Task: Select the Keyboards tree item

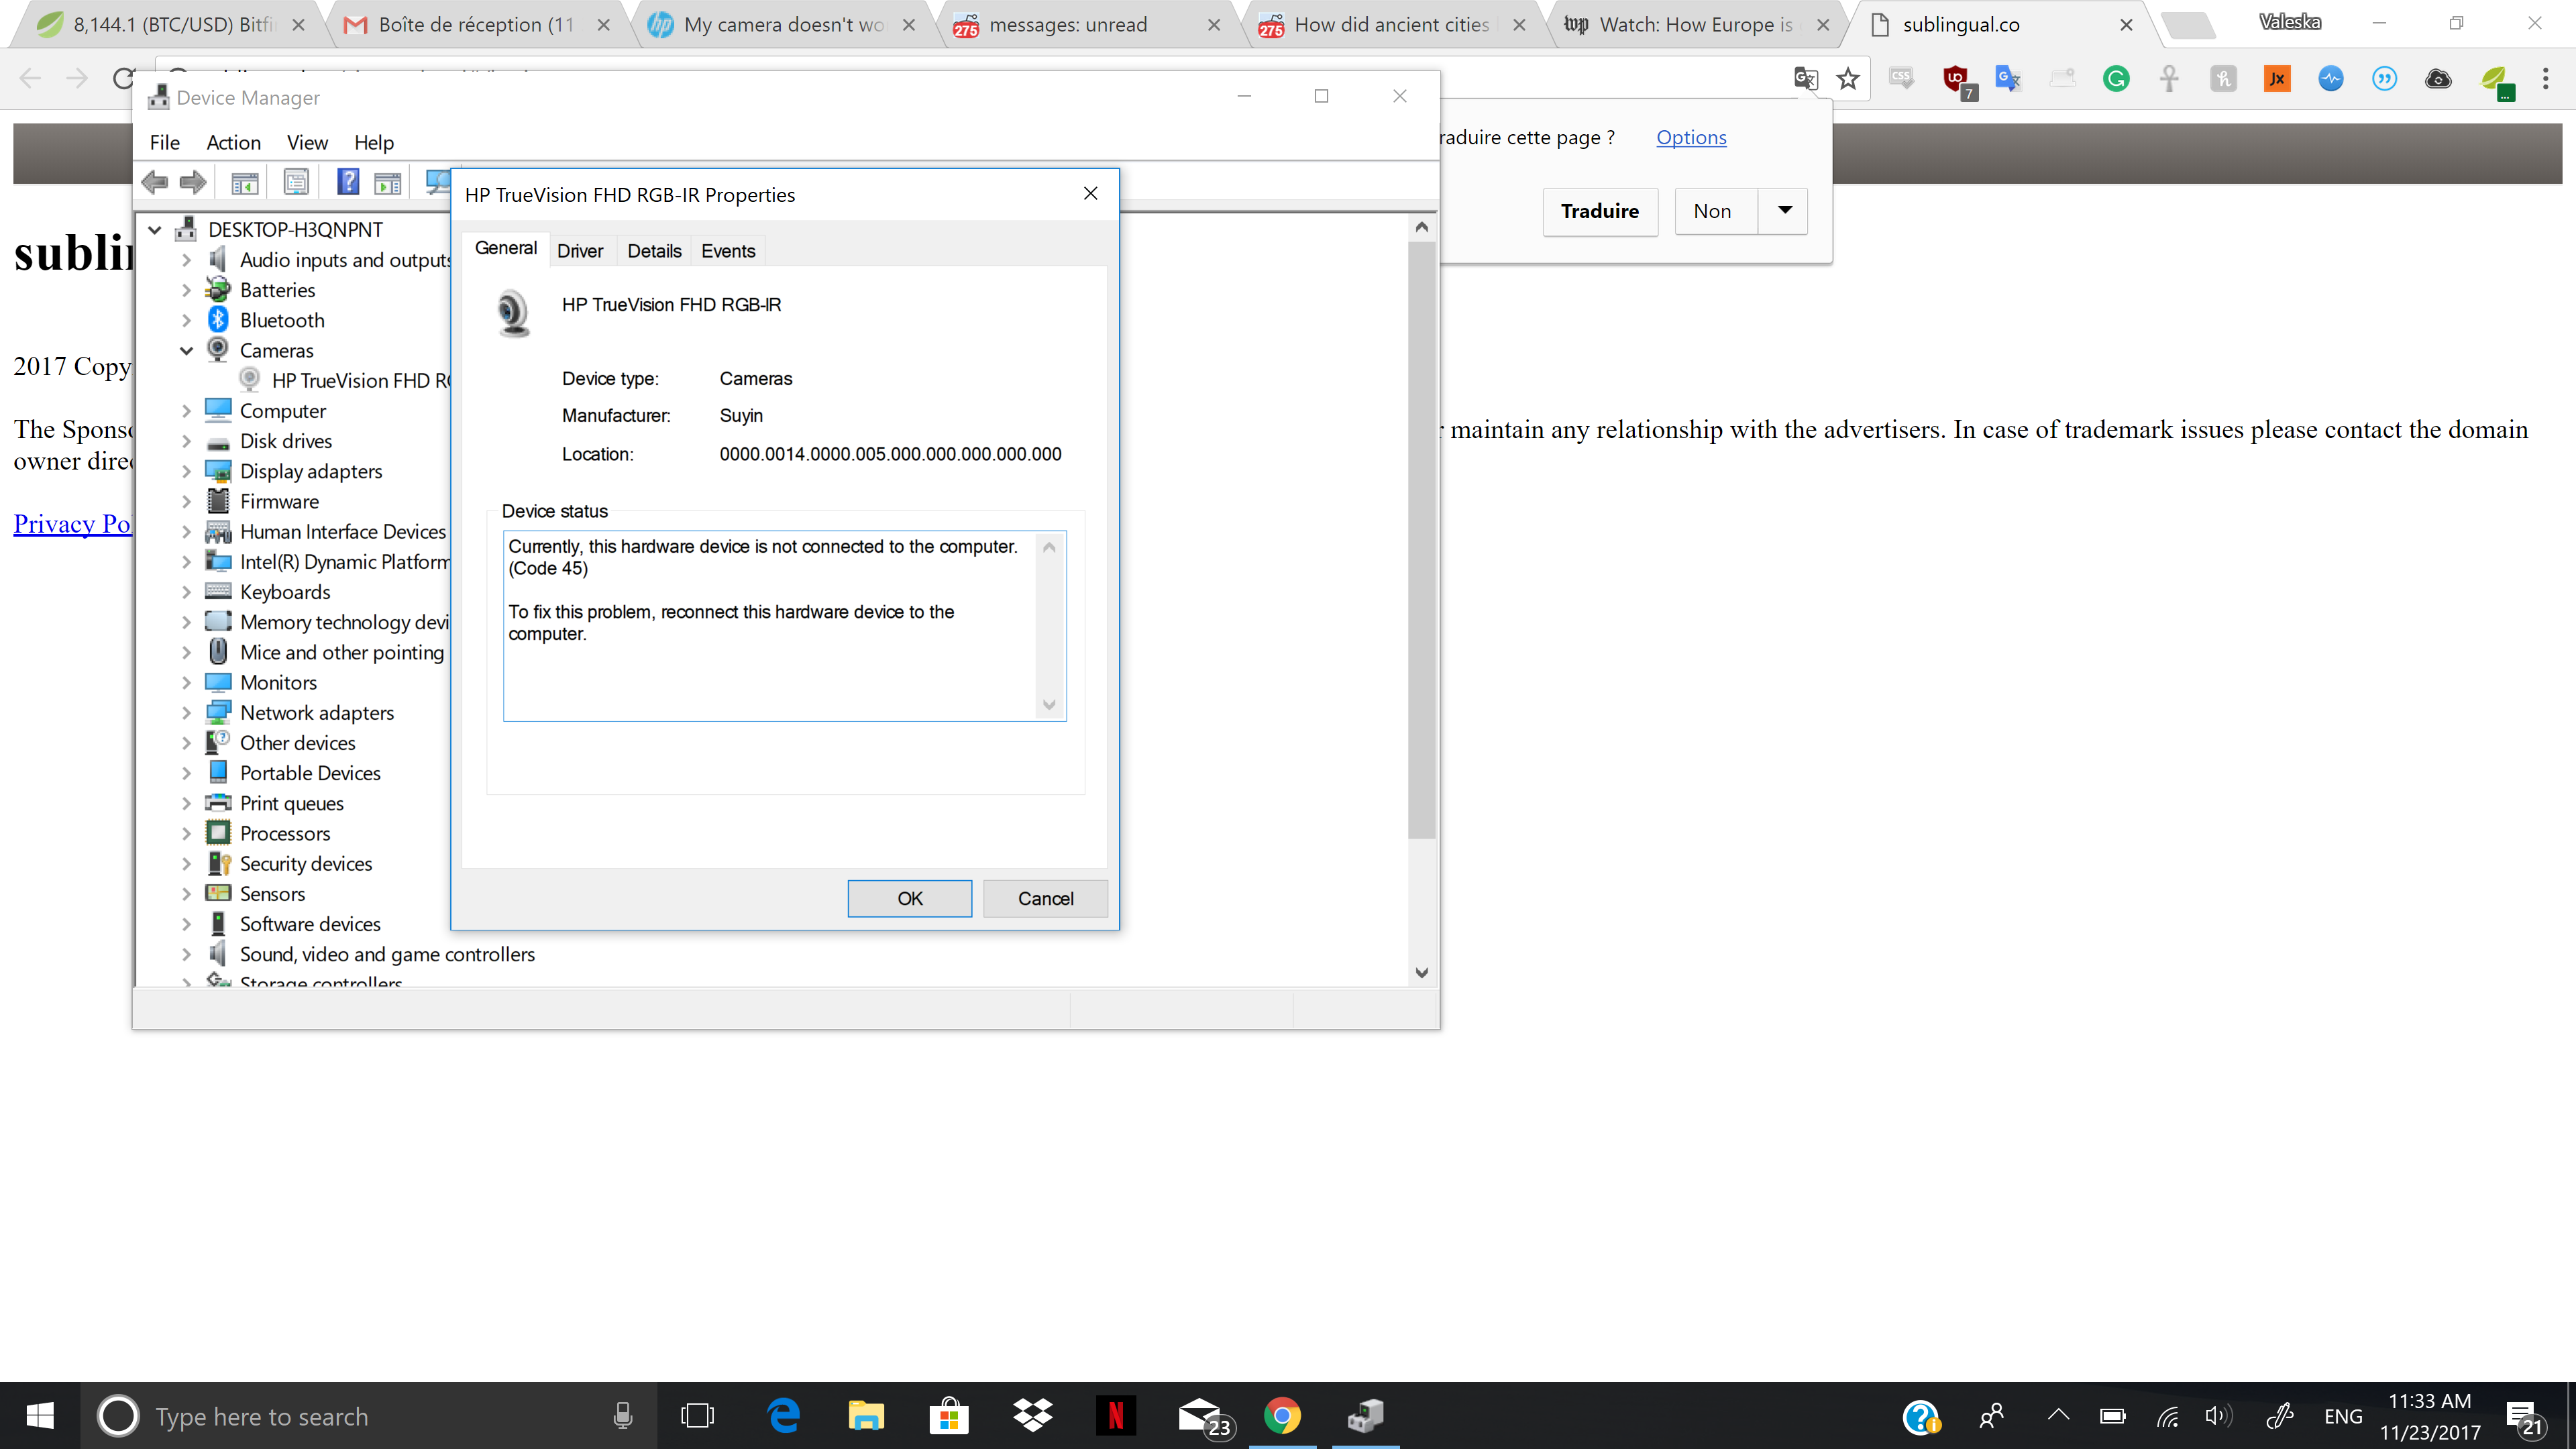Action: pos(285,592)
